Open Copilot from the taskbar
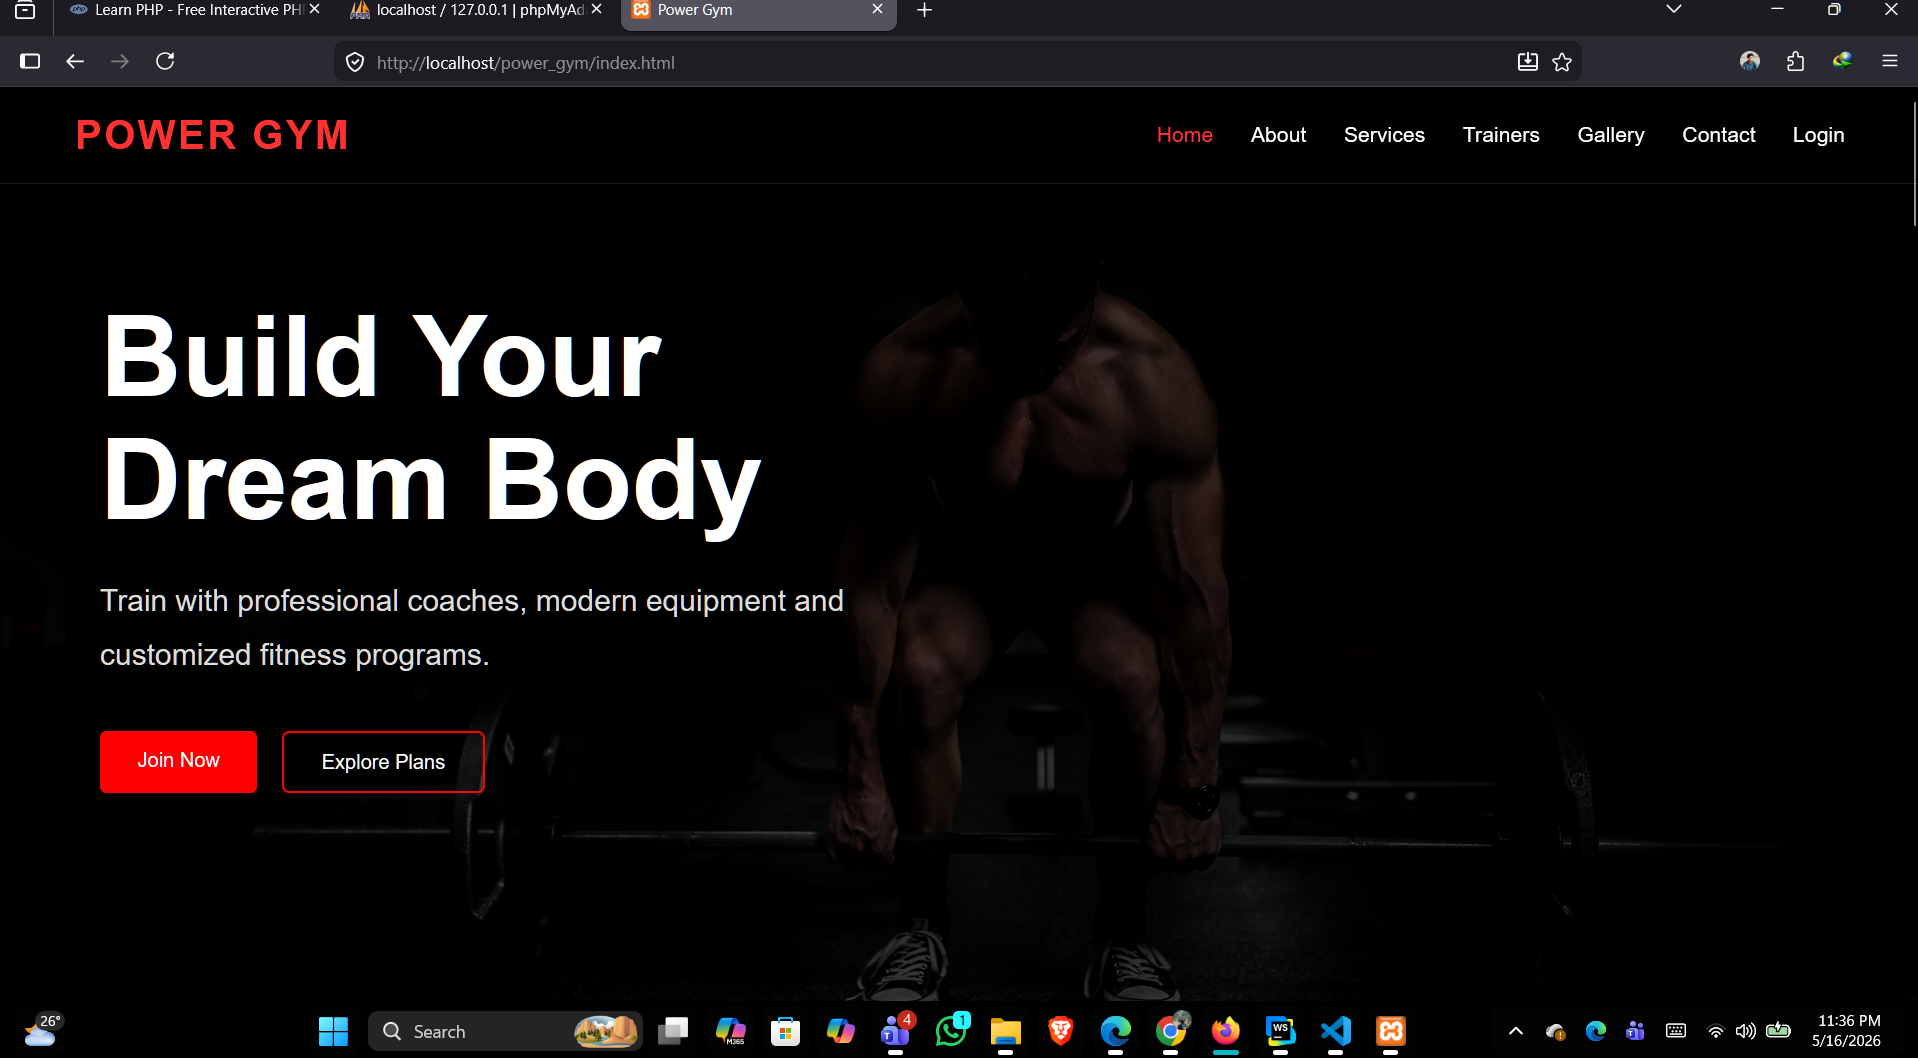 841,1031
